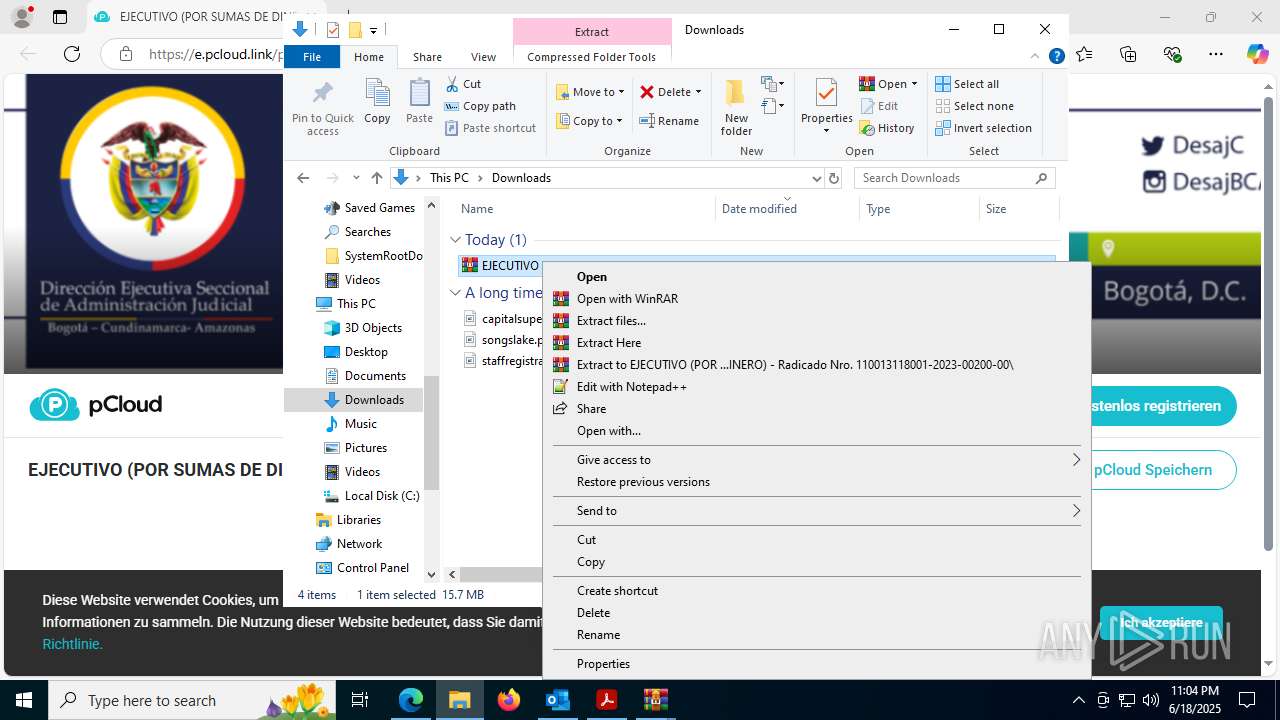Choose Edit with Notepad++
This screenshot has width=1280, height=720.
(817, 387)
